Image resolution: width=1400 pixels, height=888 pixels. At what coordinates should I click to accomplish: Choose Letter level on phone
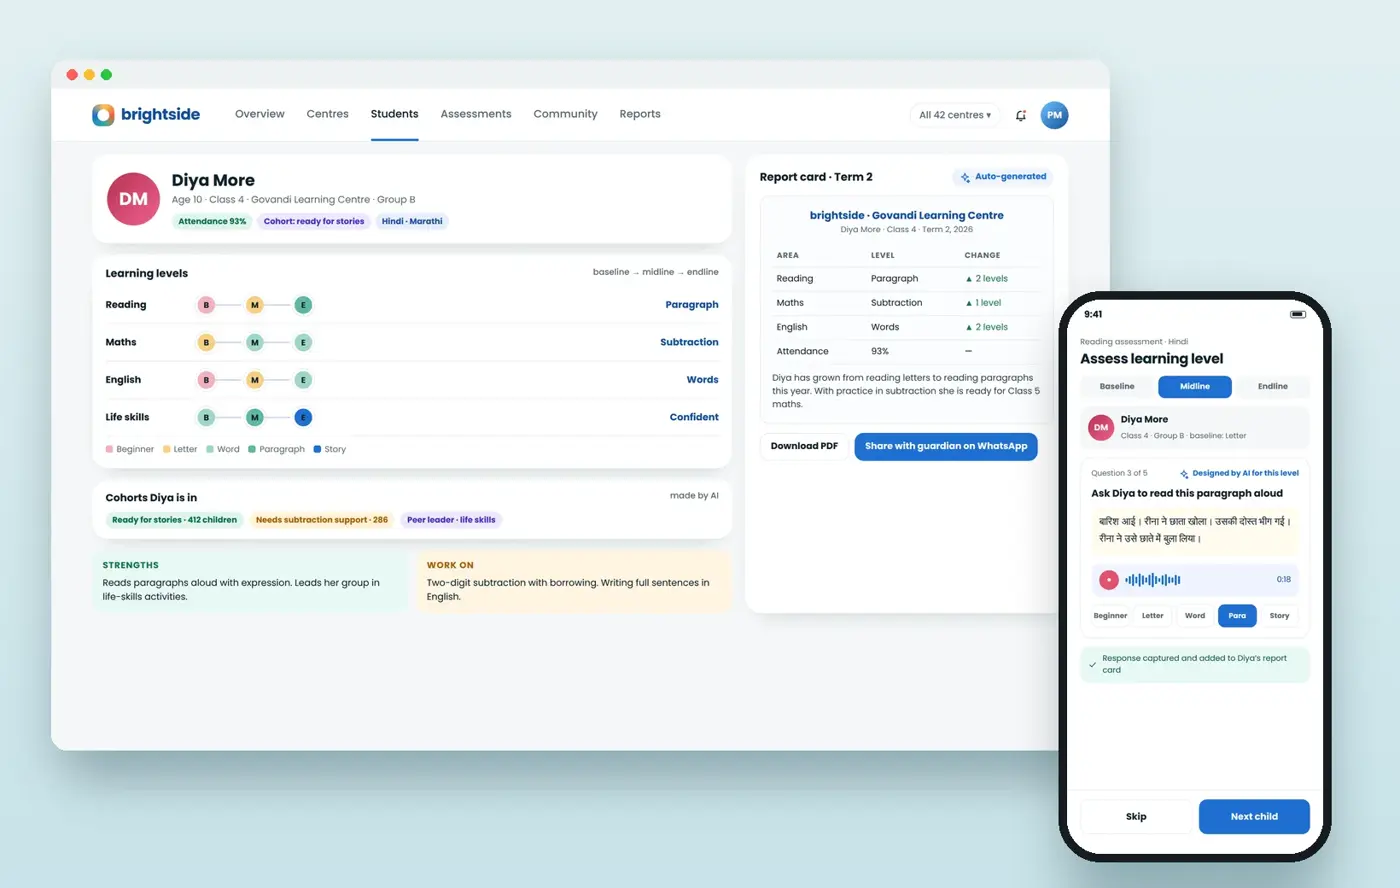click(x=1153, y=616)
